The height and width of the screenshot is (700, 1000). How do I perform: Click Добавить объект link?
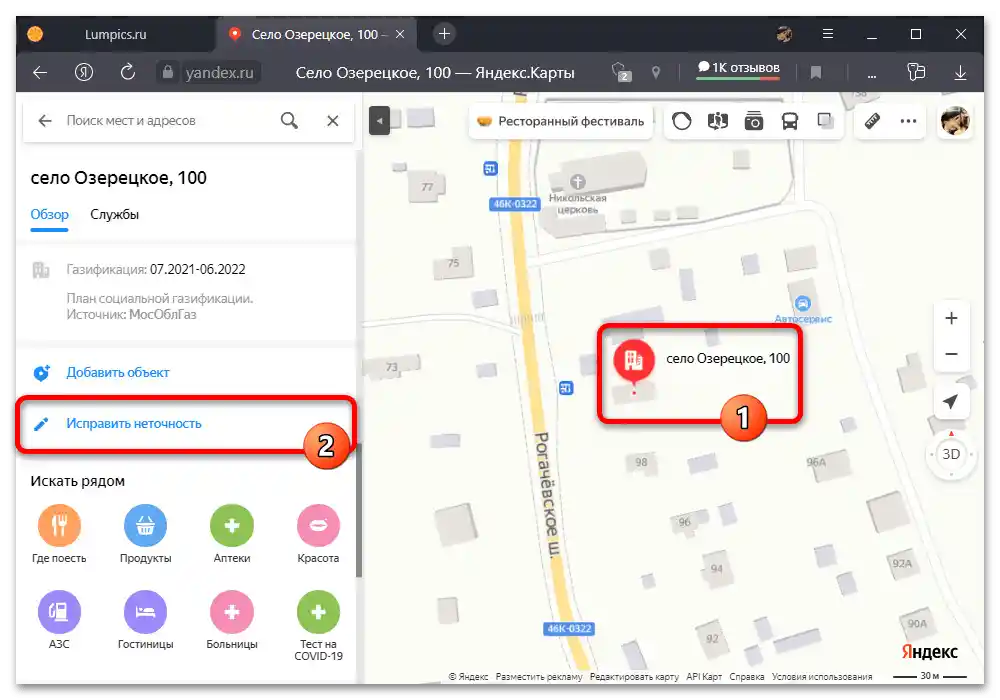[118, 372]
